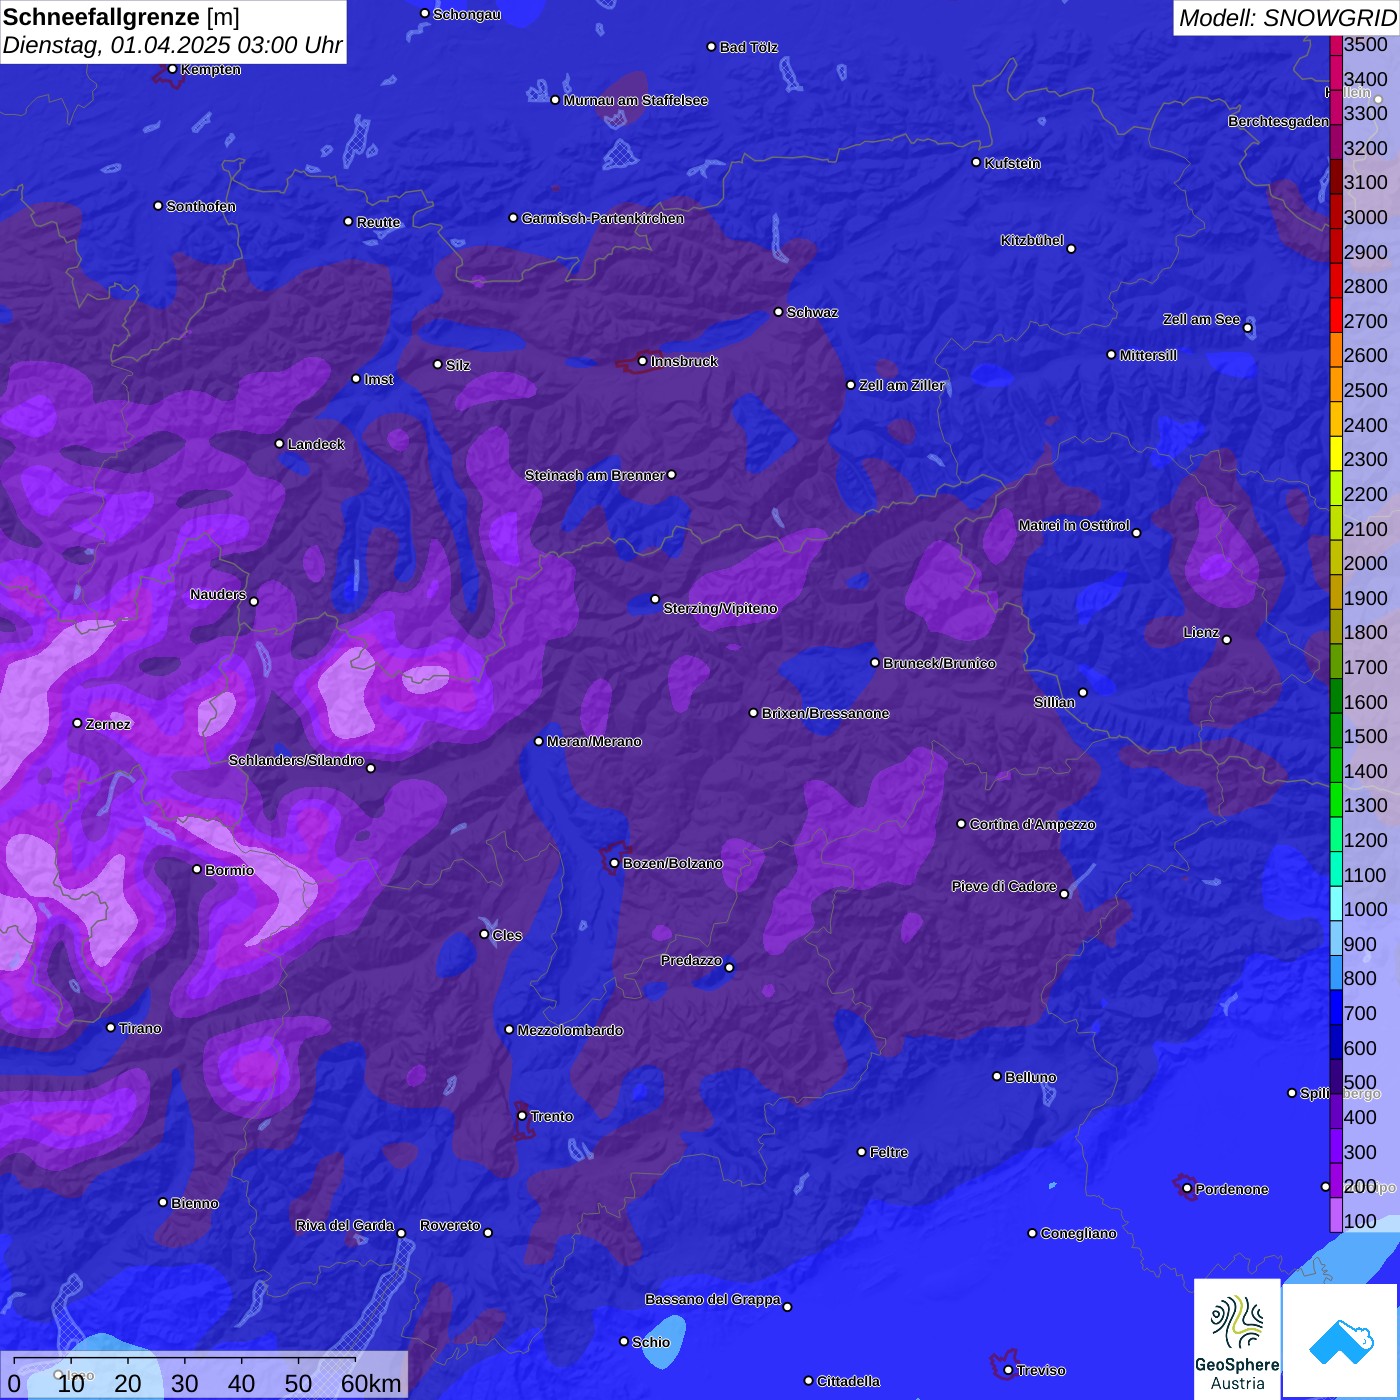Click the Cortina d'Ampezzo marker dot
The image size is (1400, 1400).
(x=961, y=824)
